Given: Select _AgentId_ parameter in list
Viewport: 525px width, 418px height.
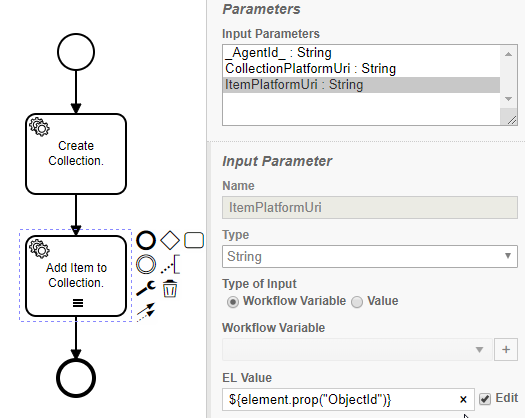Looking at the screenshot, I should click(x=278, y=53).
